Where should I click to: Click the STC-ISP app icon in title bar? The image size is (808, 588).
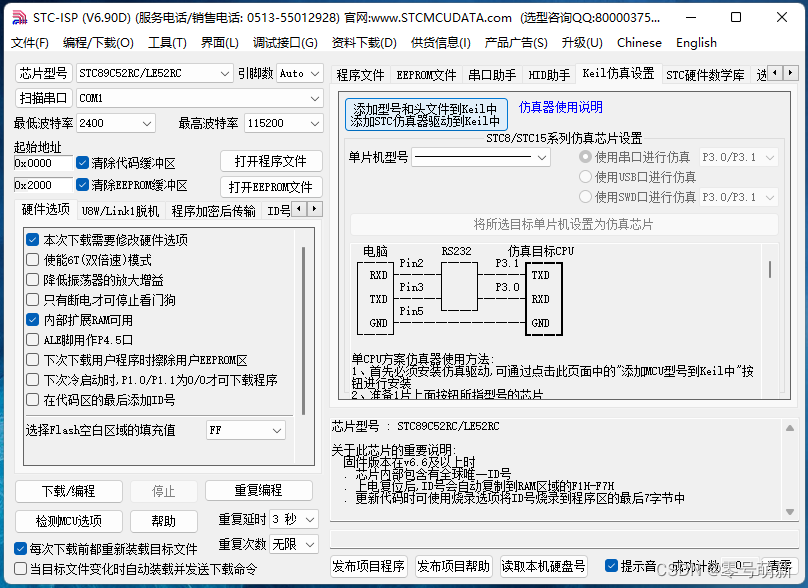point(19,18)
